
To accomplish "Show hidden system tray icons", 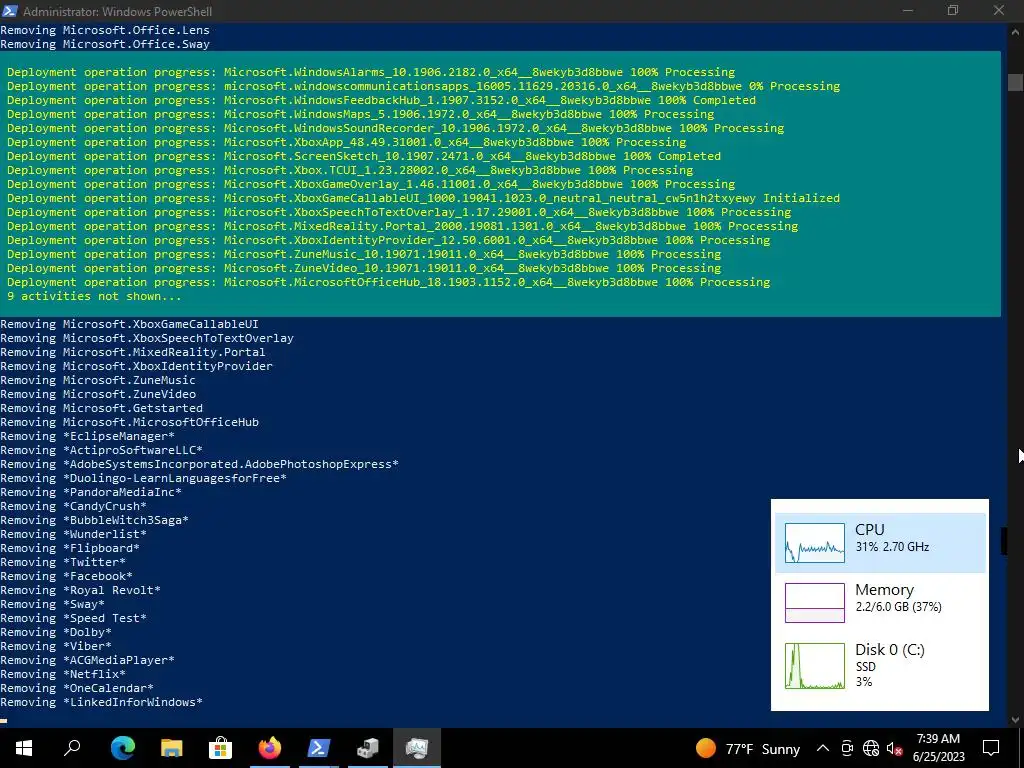I will (823, 748).
